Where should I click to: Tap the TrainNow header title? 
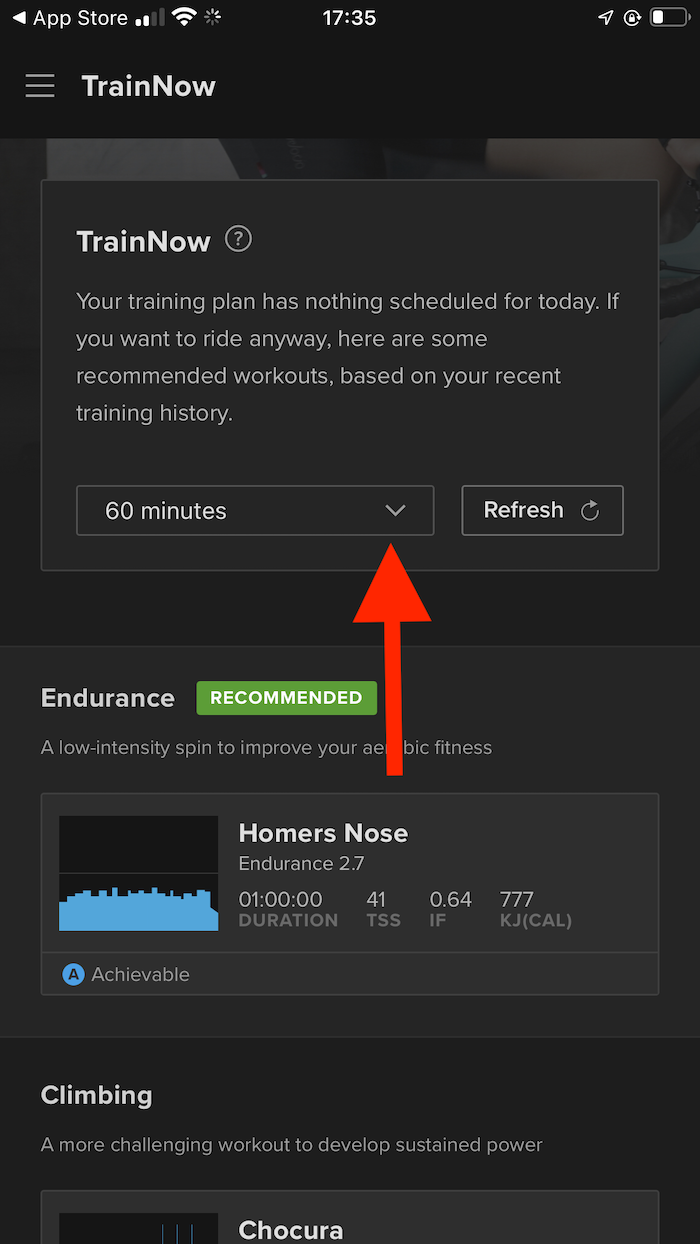148,86
